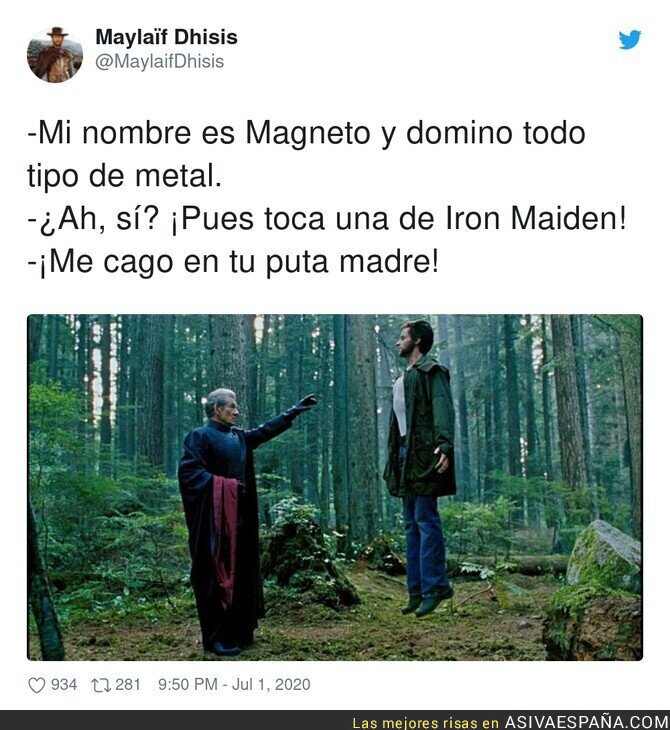
Task: Click the floating man in green jacket
Action: (420, 468)
